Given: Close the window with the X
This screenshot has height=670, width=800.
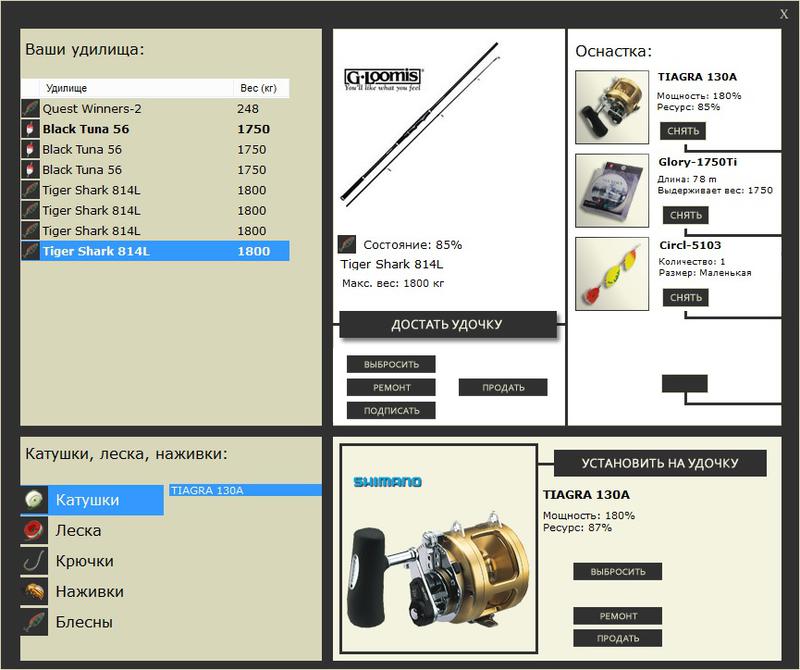Looking at the screenshot, I should [784, 14].
